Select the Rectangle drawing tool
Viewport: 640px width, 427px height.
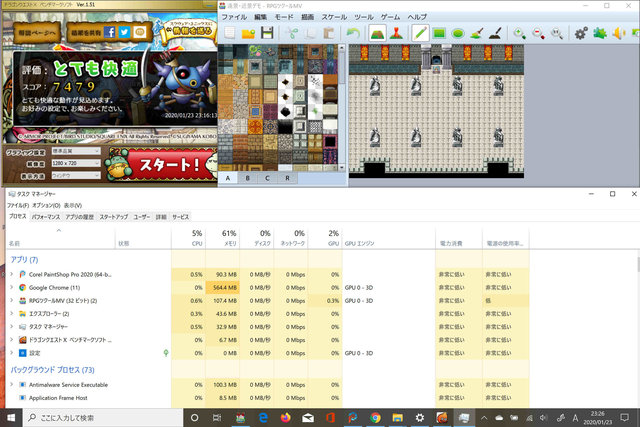point(439,33)
